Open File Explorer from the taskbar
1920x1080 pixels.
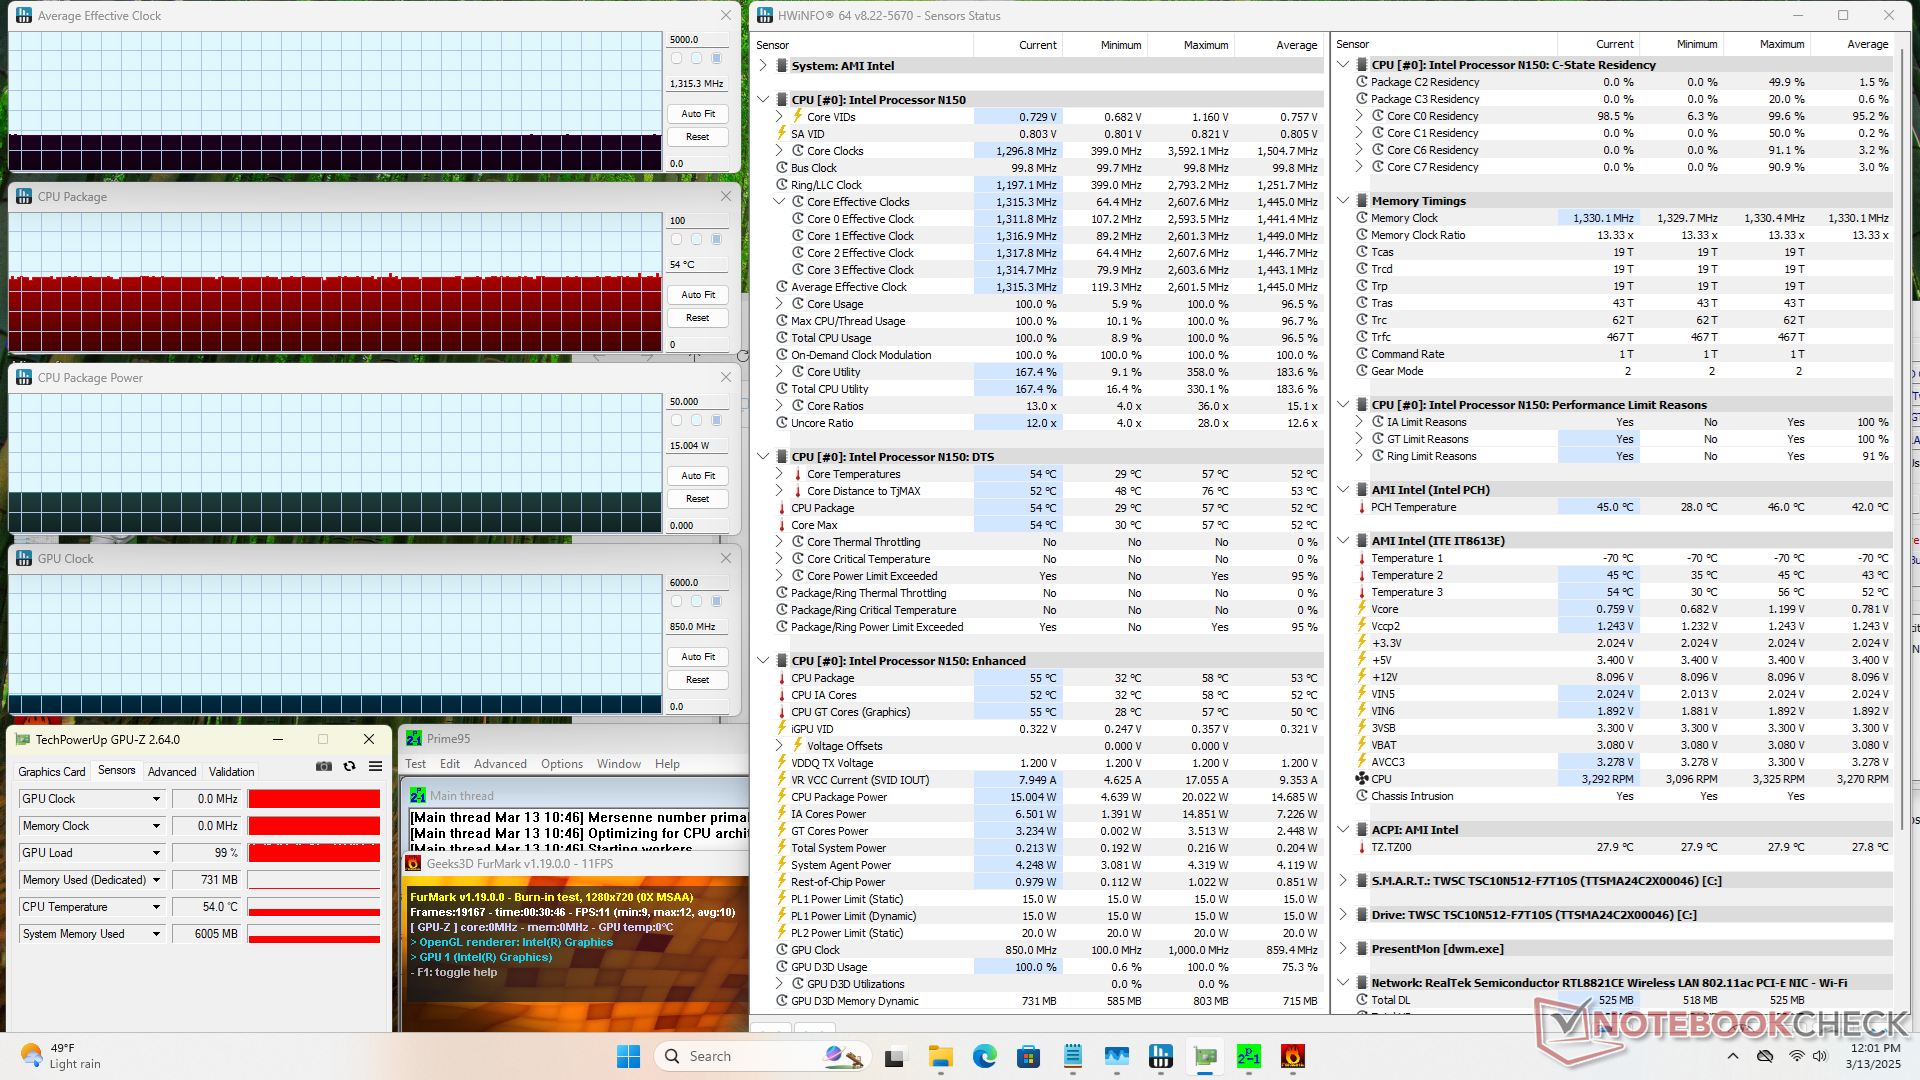(940, 1056)
